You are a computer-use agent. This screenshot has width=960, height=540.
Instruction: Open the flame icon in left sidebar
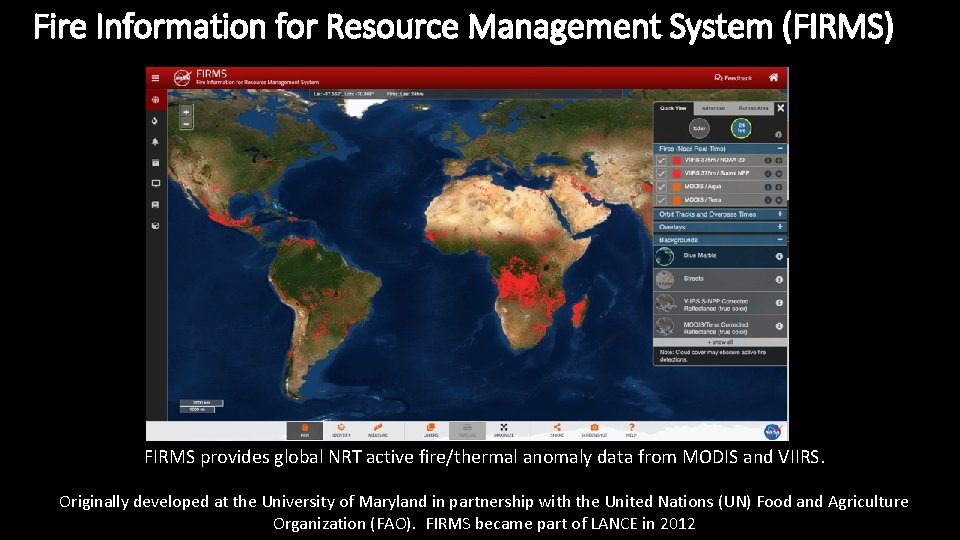pos(155,121)
